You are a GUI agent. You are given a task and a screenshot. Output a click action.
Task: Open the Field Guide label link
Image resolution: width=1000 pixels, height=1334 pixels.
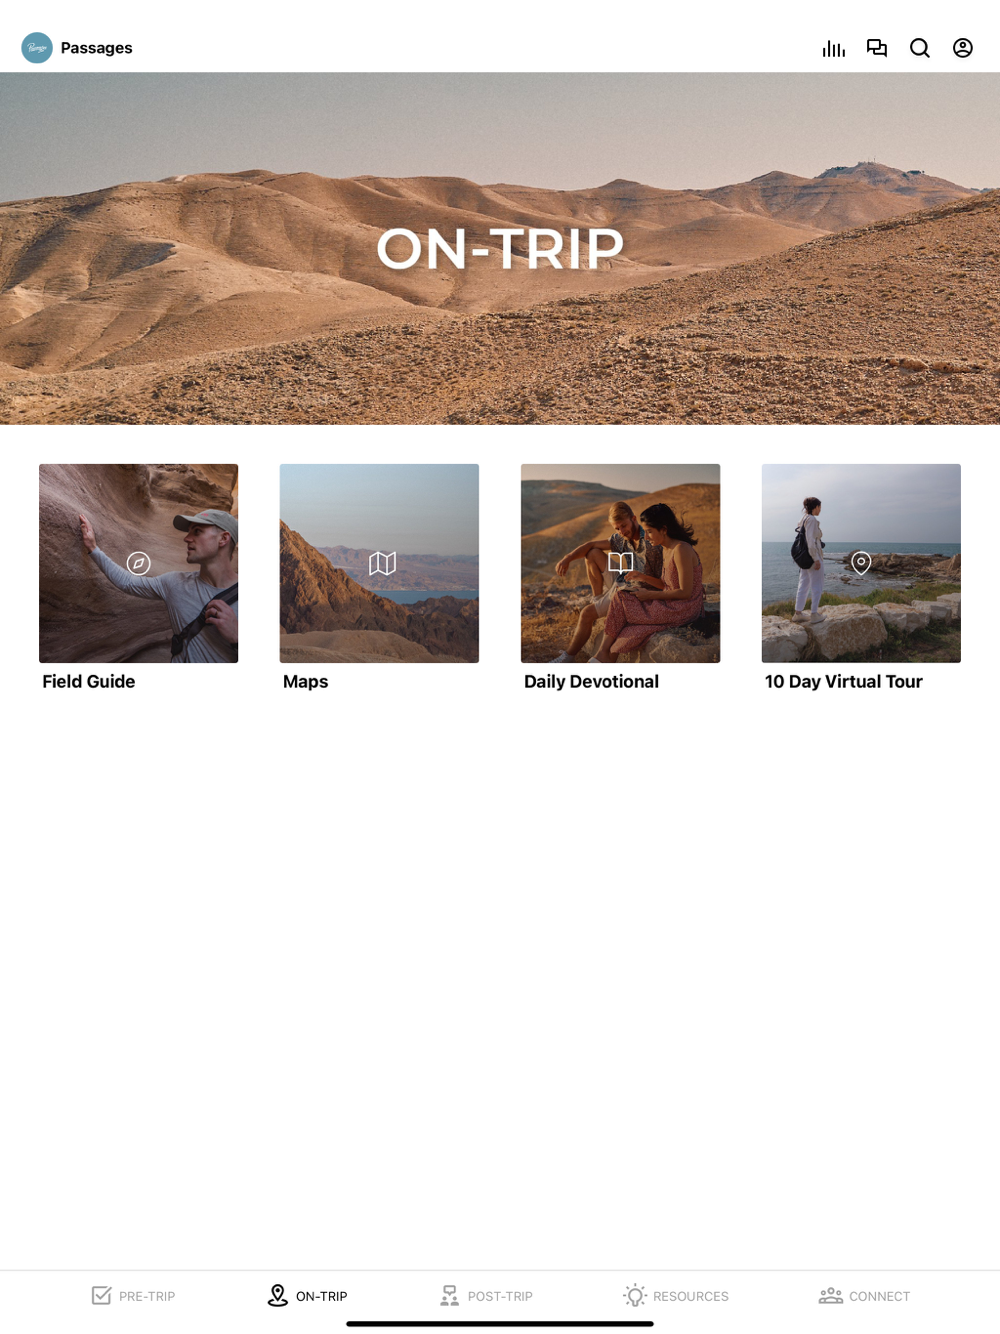(89, 682)
